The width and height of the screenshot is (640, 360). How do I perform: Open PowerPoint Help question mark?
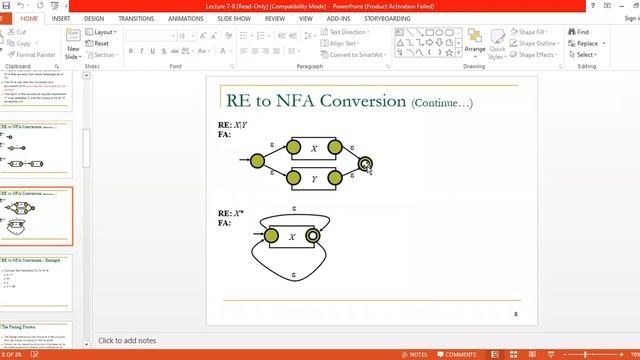593,6
